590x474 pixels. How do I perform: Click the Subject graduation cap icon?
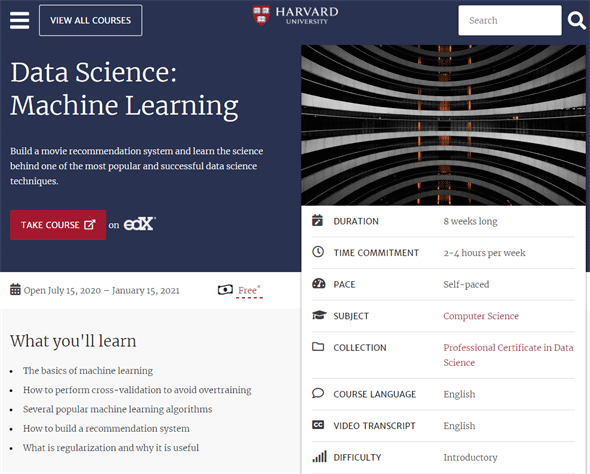(319, 315)
